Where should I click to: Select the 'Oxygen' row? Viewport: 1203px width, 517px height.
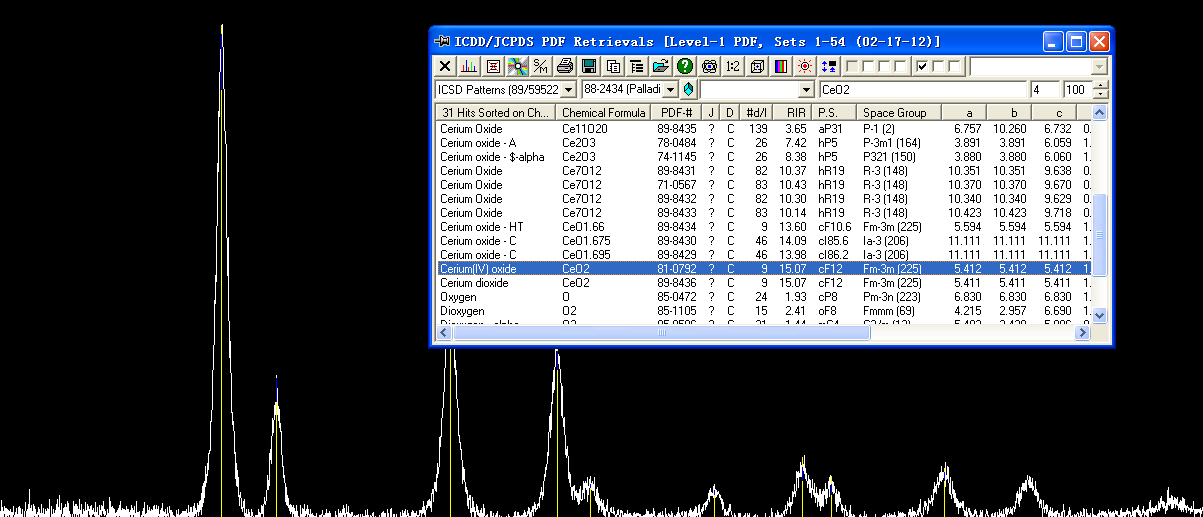click(x=764, y=297)
